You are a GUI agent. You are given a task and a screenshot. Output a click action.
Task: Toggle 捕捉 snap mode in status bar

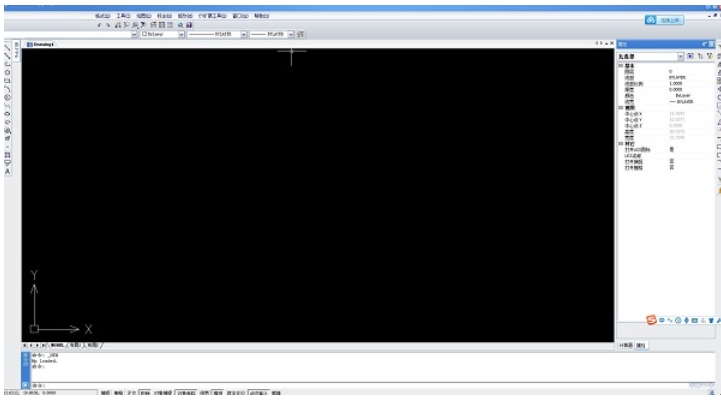tap(106, 393)
